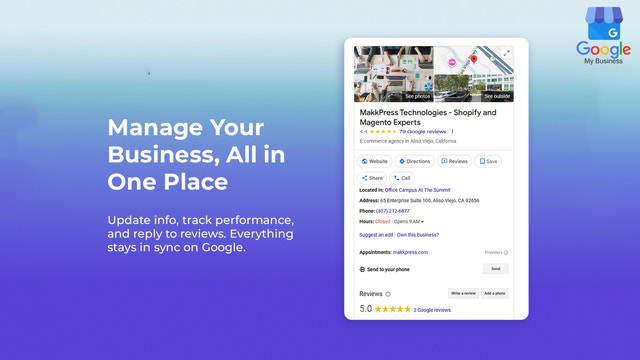Click the Write a review button
The height and width of the screenshot is (360, 640).
463,293
